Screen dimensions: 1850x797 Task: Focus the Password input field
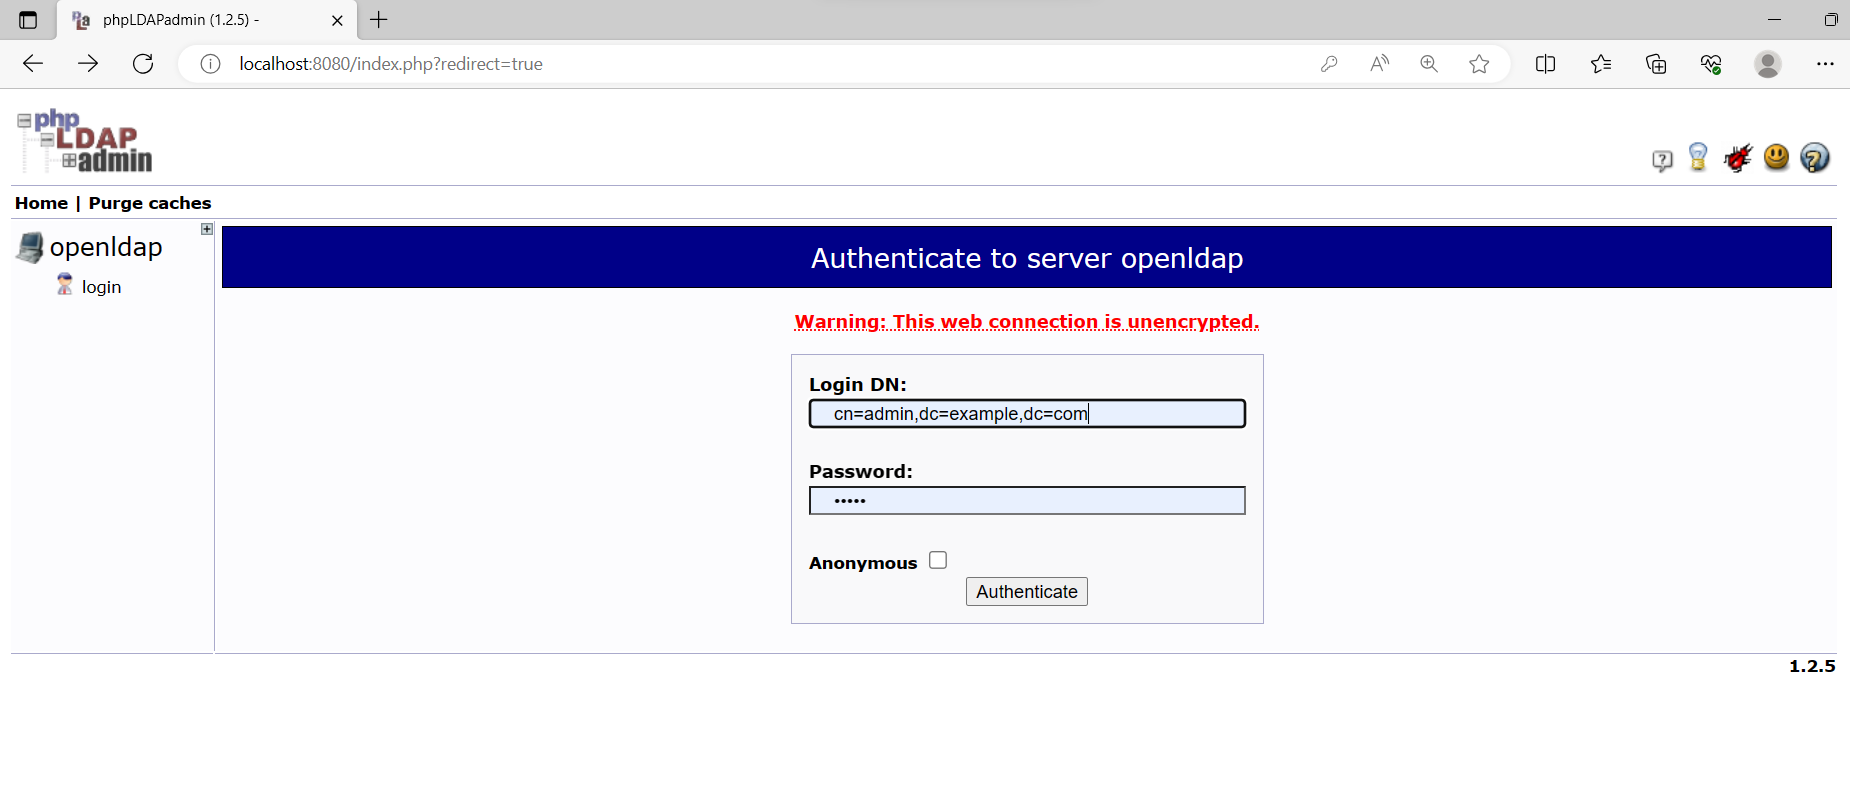tap(1027, 501)
